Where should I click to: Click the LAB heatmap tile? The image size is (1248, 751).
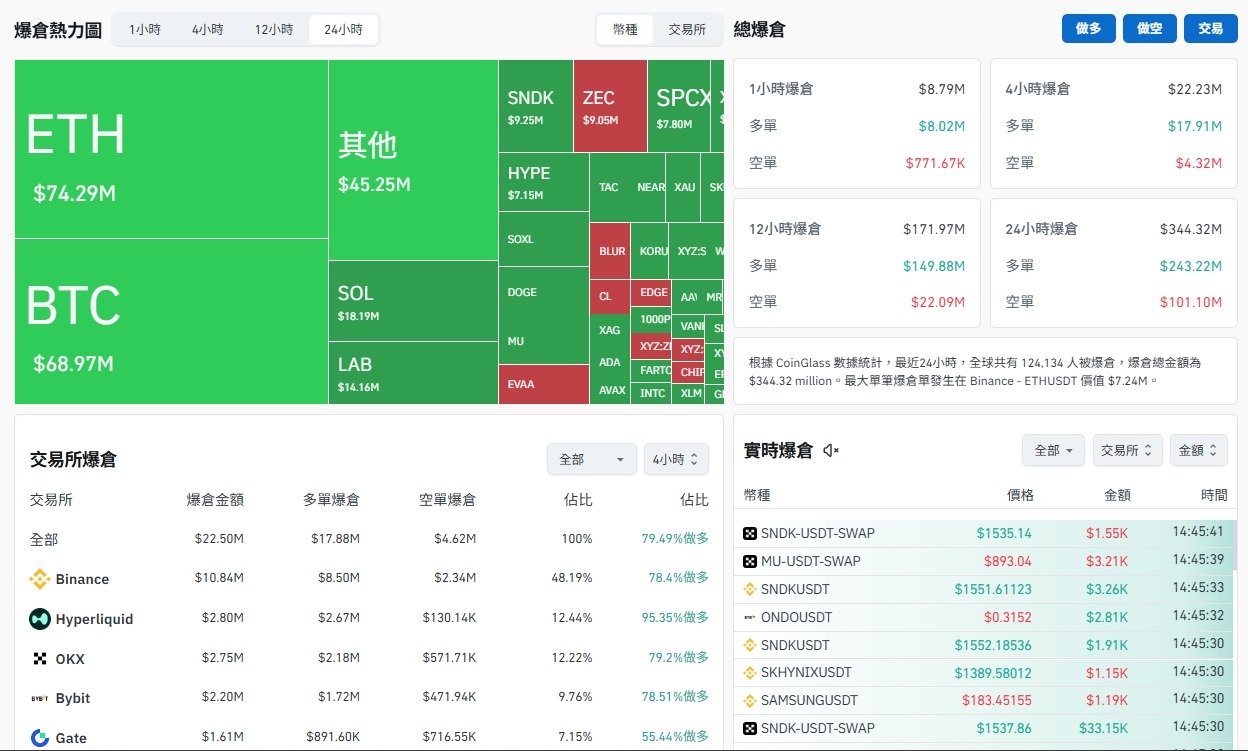coord(413,373)
